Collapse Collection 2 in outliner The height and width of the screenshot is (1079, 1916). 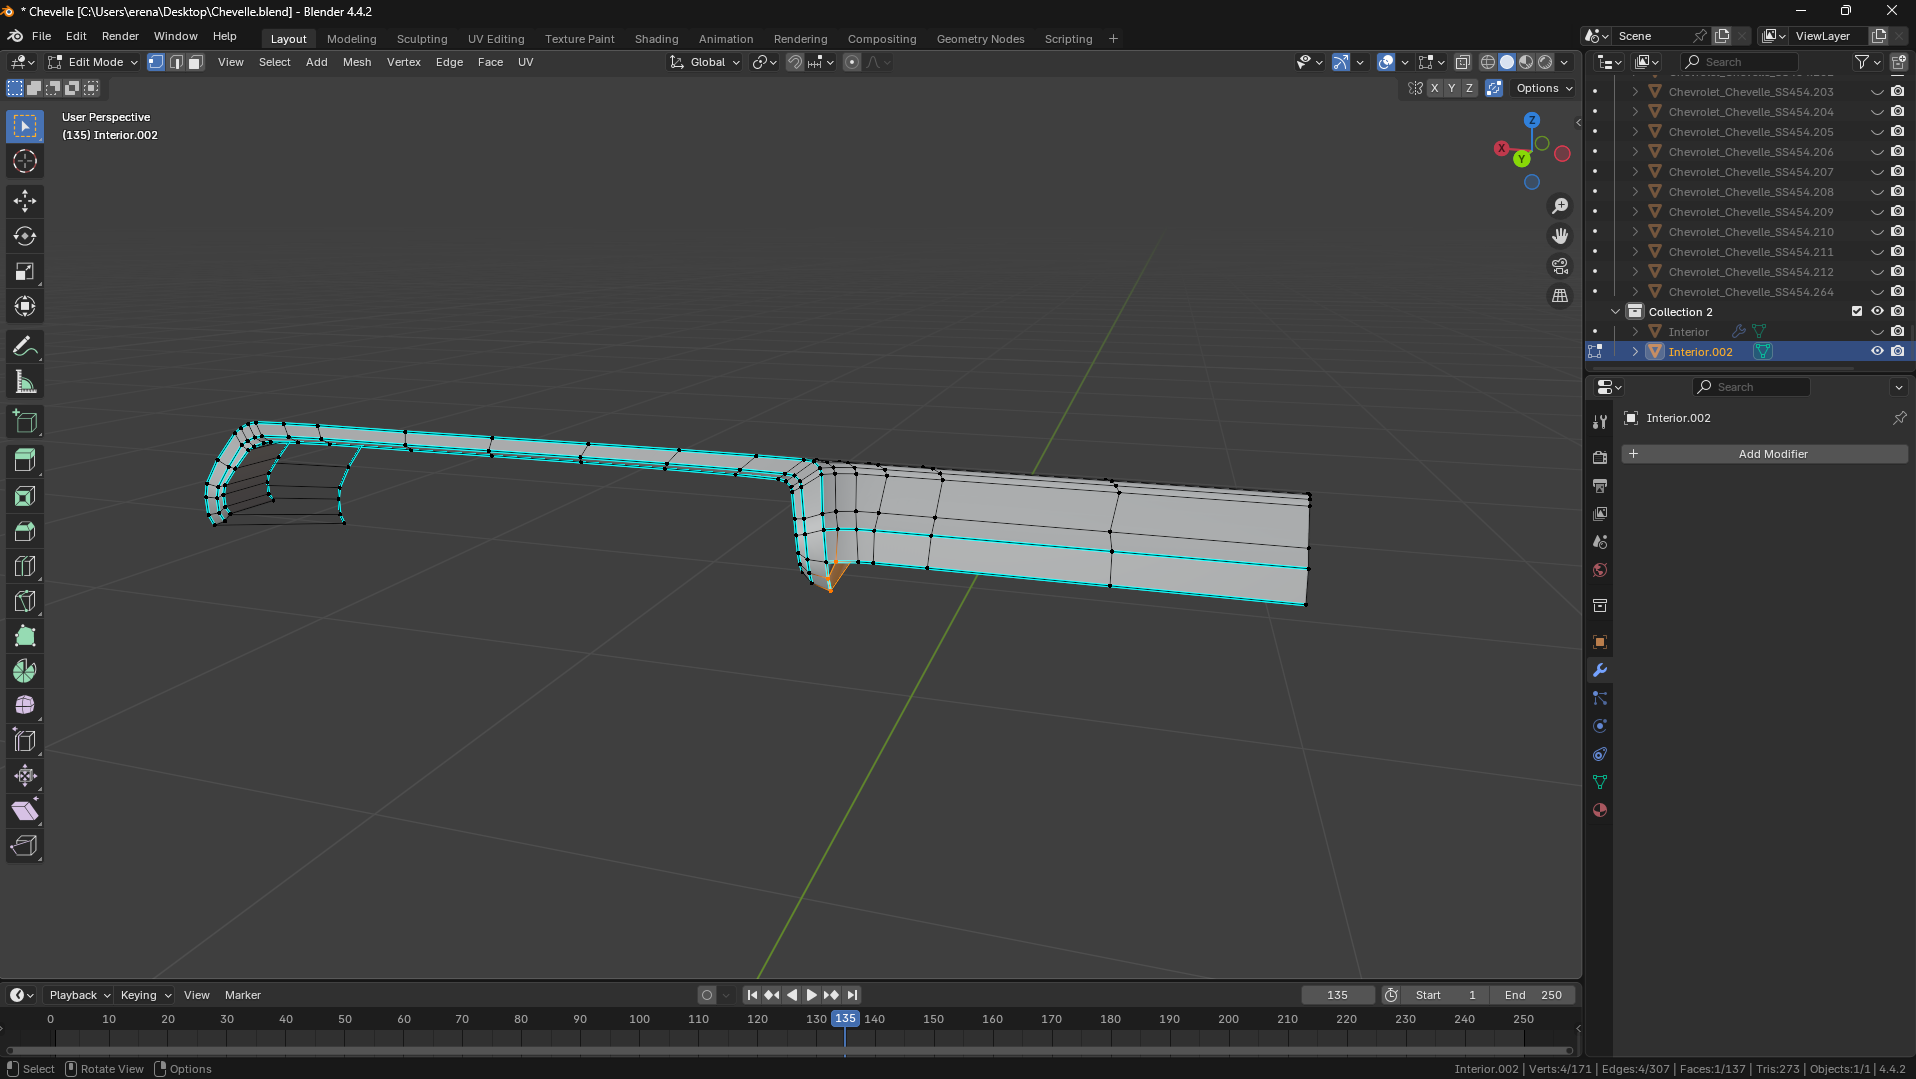tap(1615, 312)
